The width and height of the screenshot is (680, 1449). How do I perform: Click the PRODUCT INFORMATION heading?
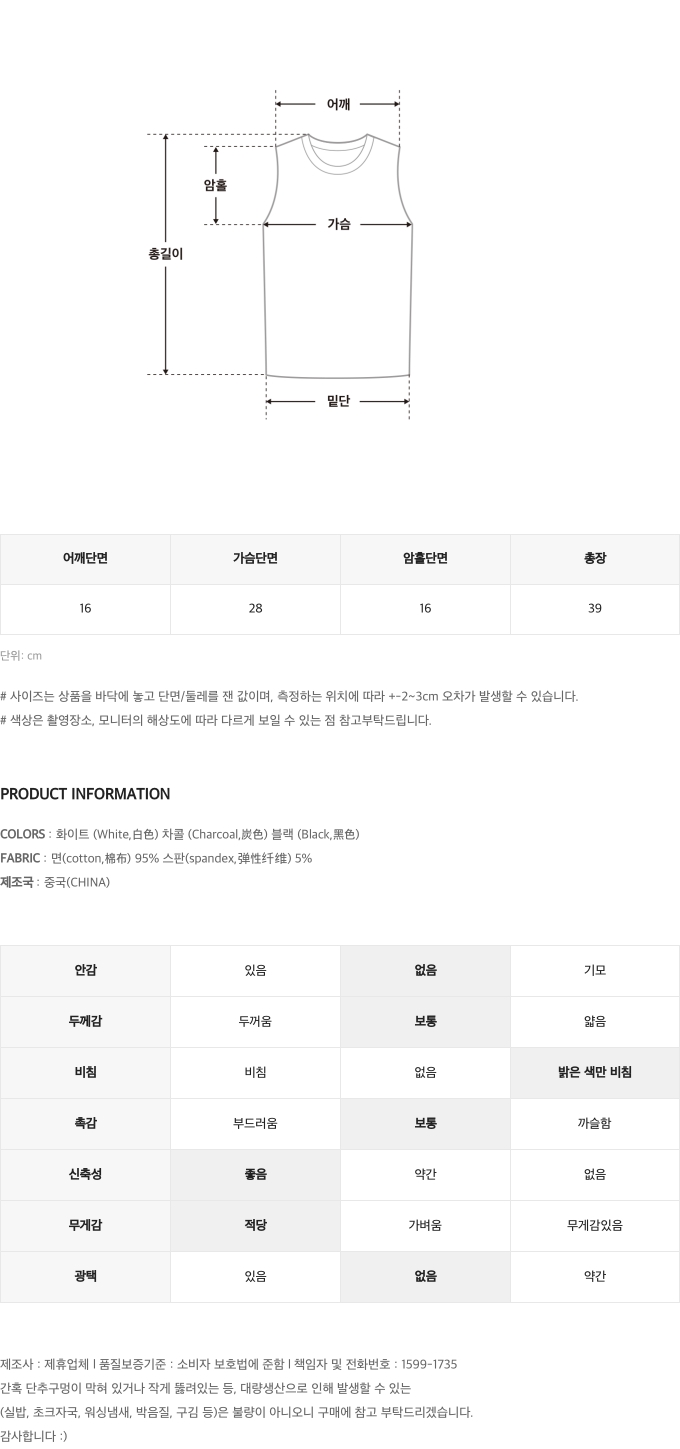pos(85,794)
